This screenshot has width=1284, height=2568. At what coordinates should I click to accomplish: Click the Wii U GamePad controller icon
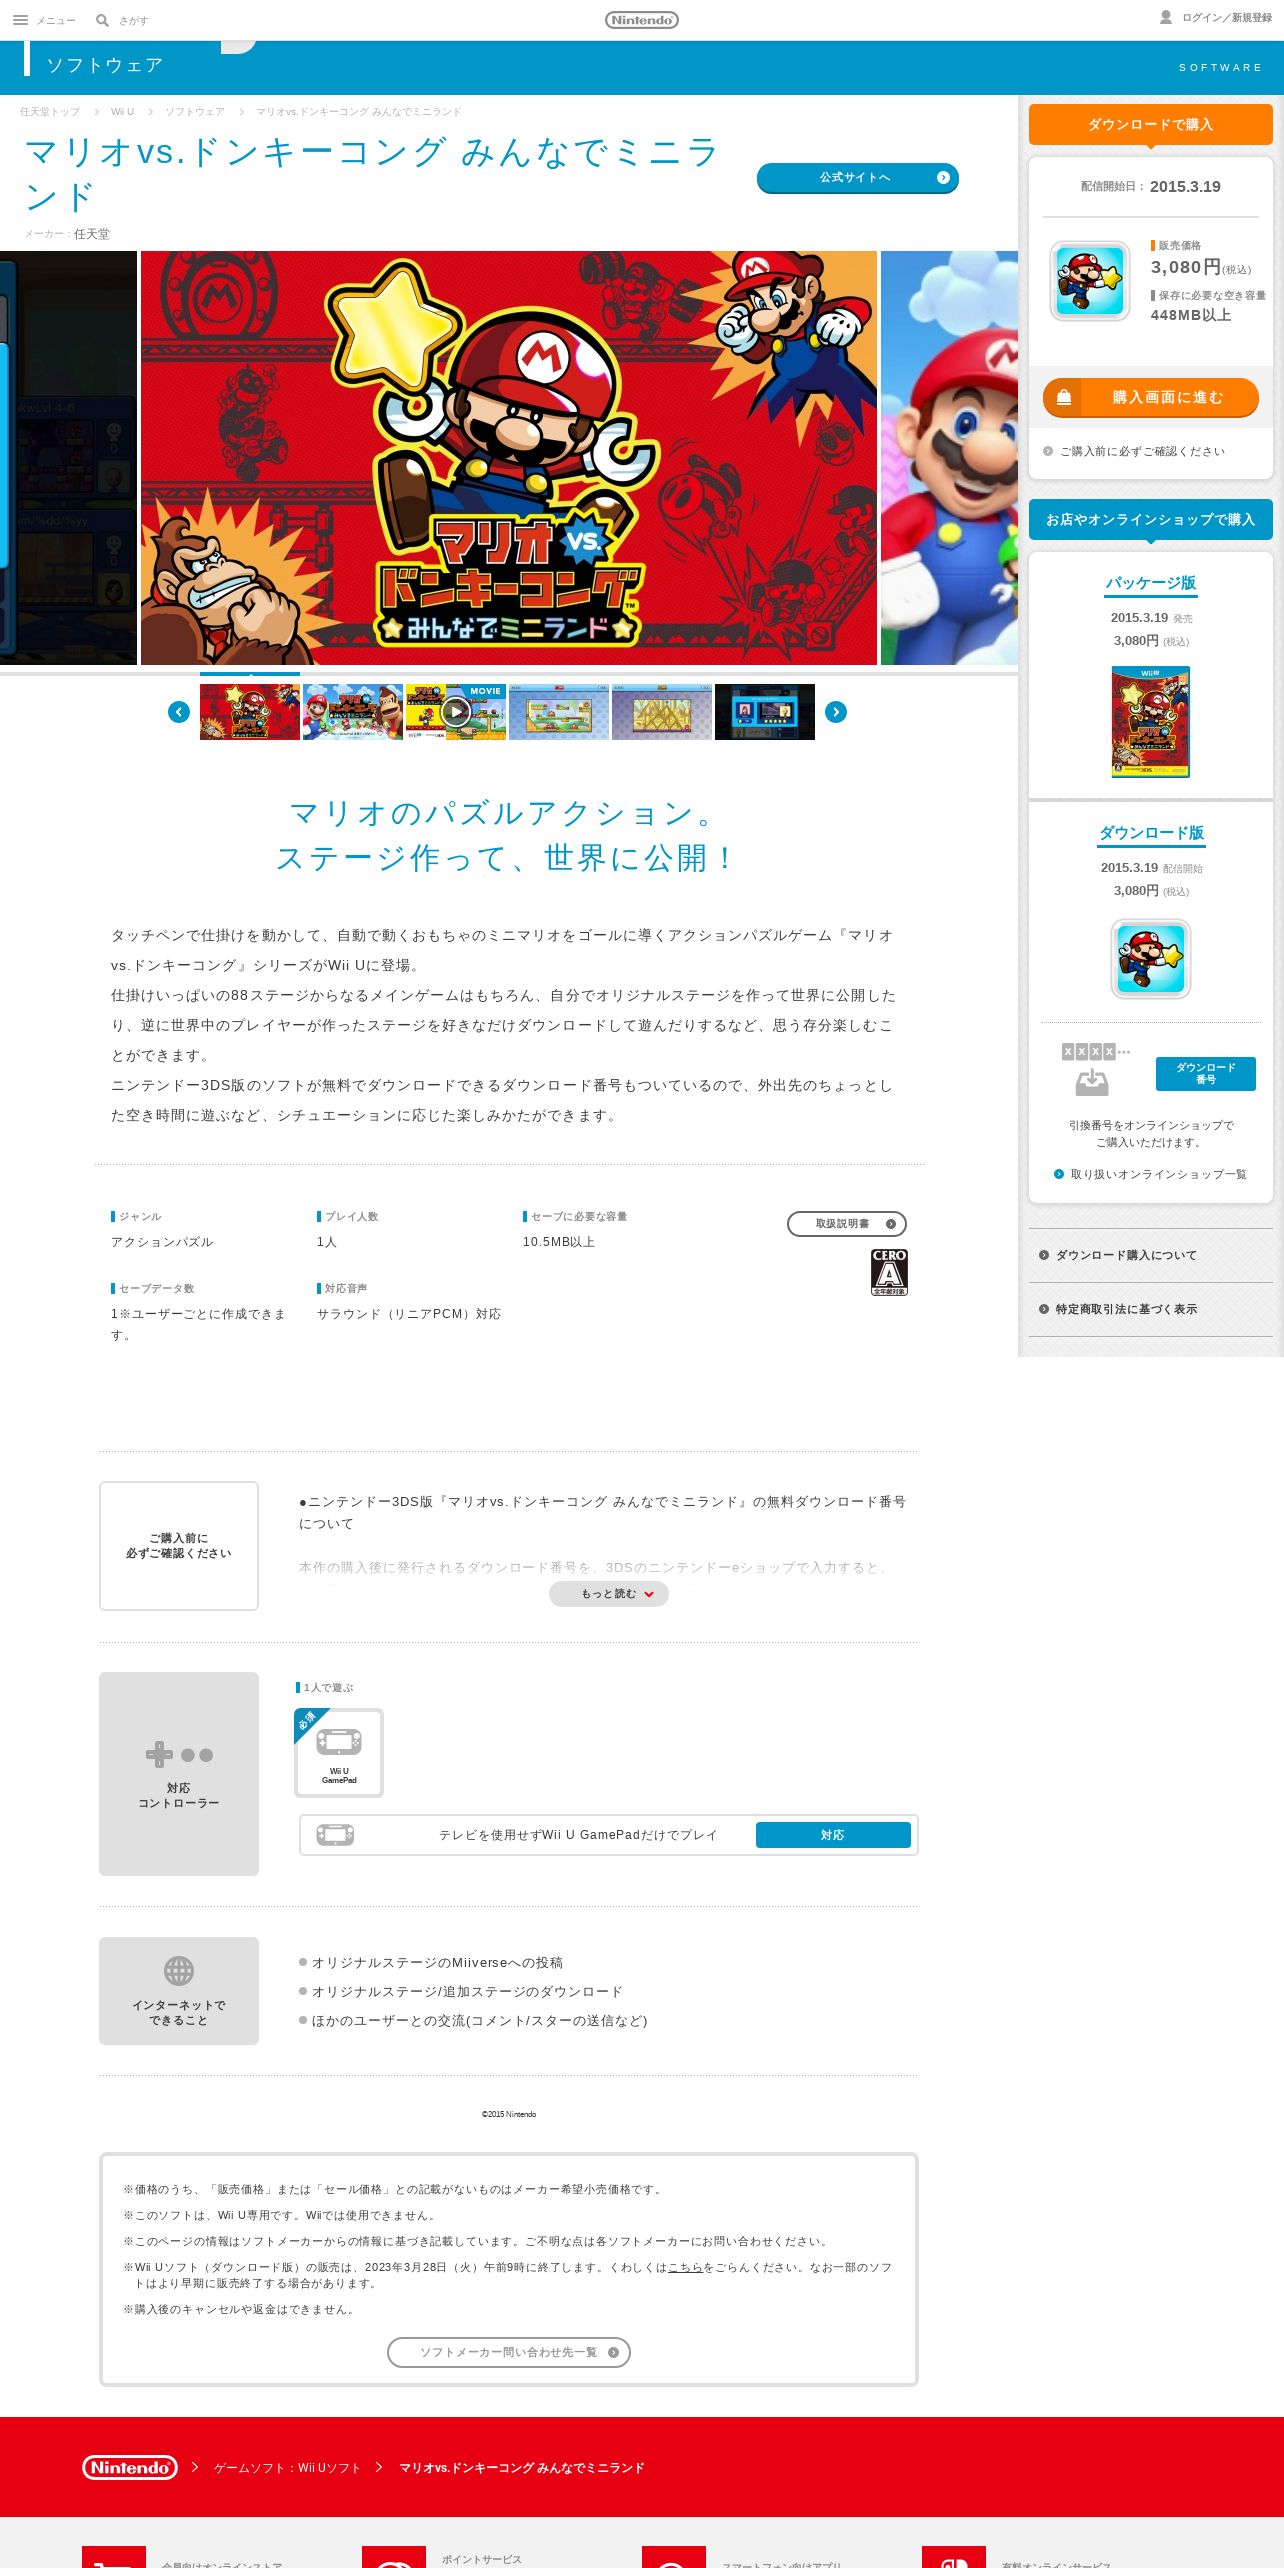click(x=339, y=1753)
